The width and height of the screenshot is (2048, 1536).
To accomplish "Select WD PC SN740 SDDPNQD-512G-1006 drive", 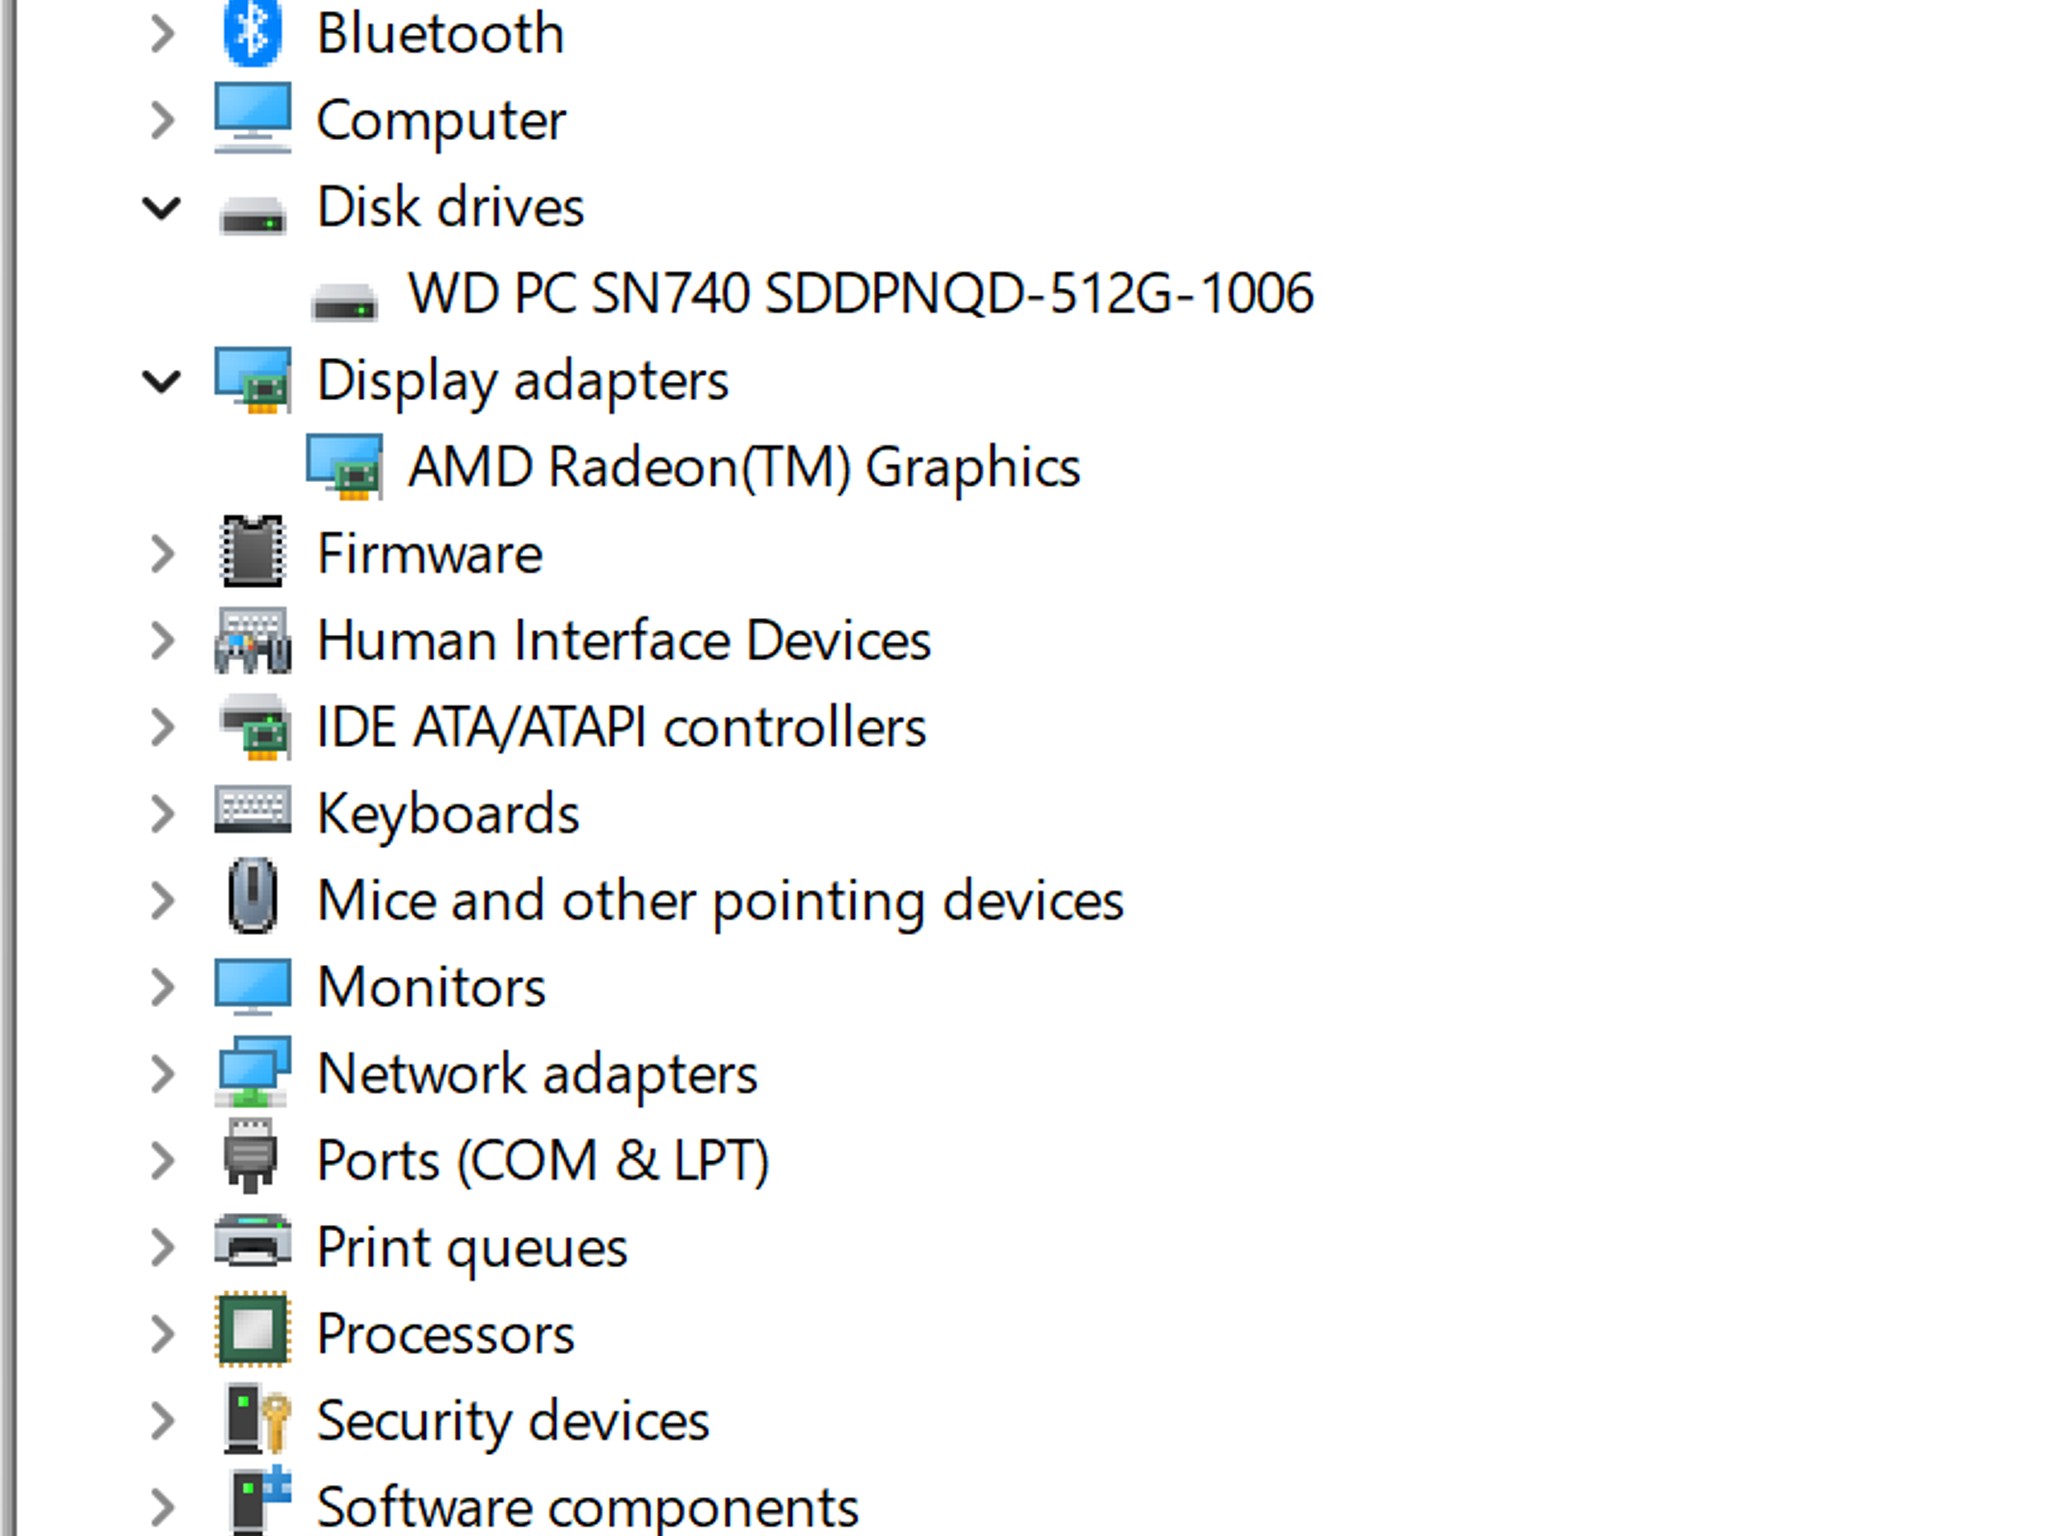I will [861, 294].
